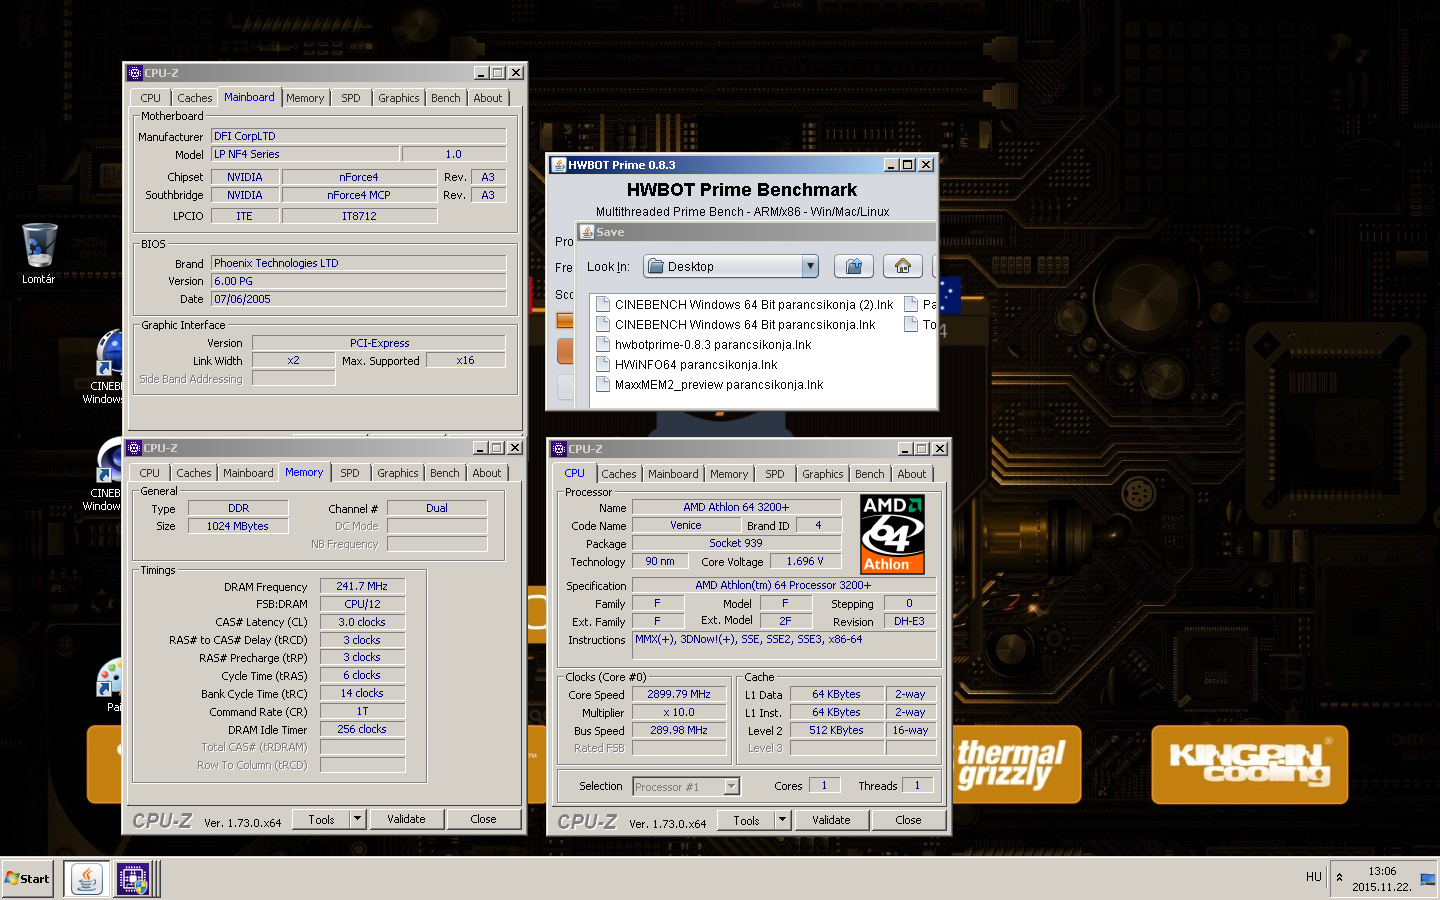This screenshot has width=1440, height=900.
Task: Open Graphics tab in Memory CPU-Z window
Action: (398, 473)
